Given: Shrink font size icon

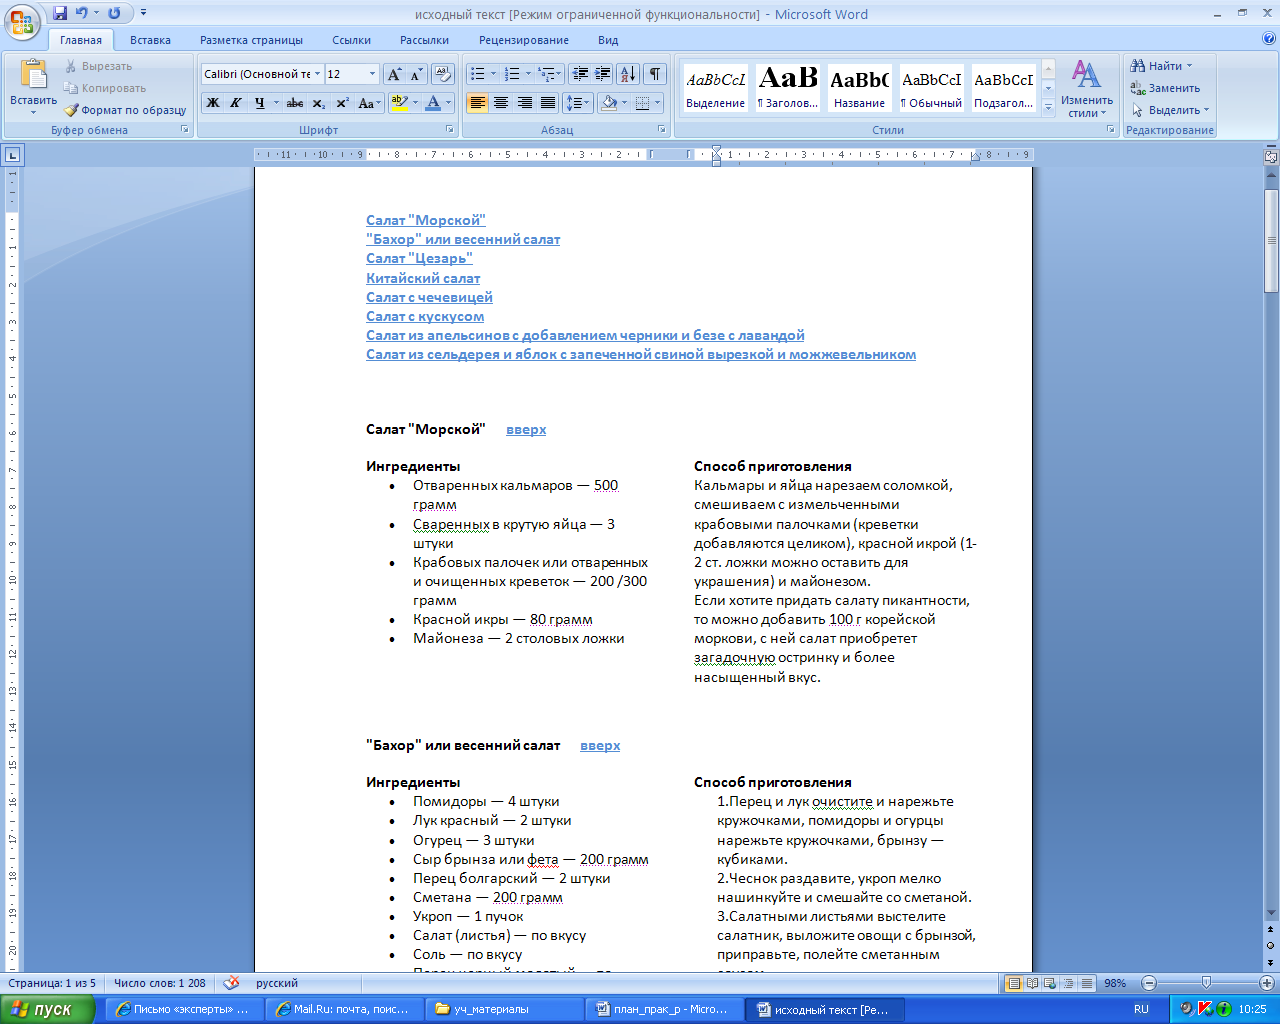Looking at the screenshot, I should pyautogui.click(x=416, y=74).
